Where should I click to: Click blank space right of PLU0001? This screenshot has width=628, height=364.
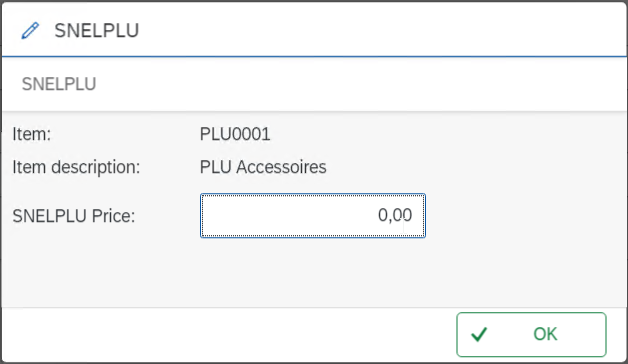click(441, 134)
